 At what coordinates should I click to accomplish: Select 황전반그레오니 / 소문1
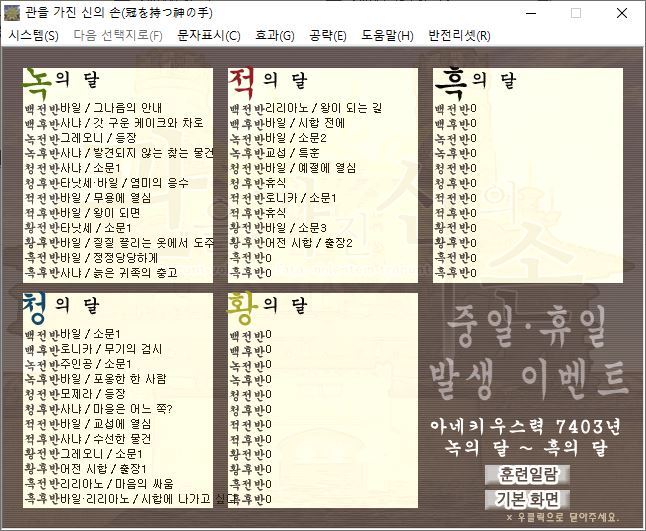click(x=83, y=454)
